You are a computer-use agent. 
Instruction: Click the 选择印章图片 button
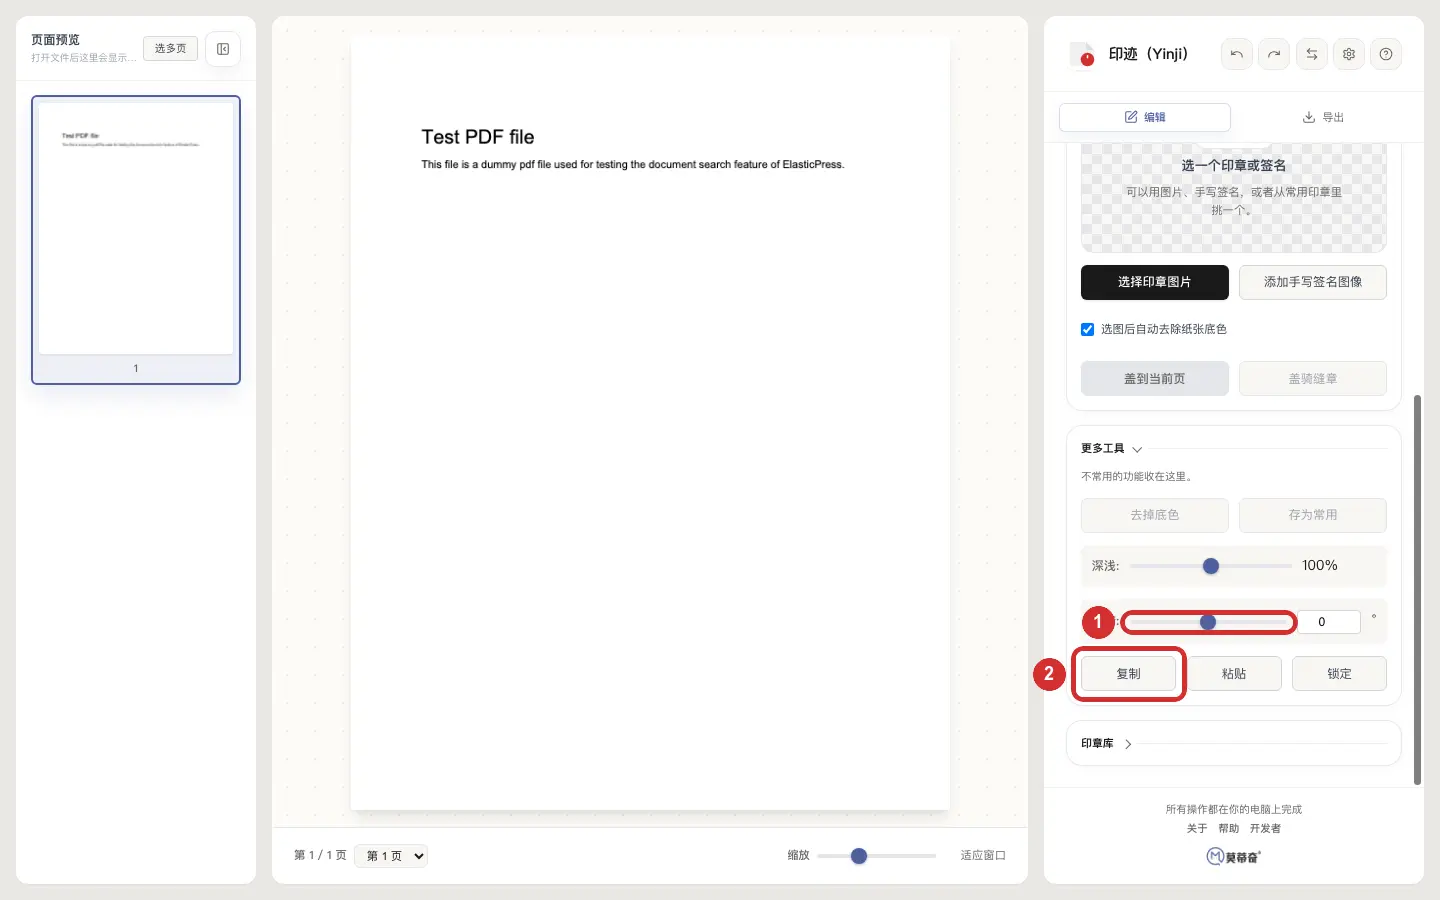pos(1155,282)
